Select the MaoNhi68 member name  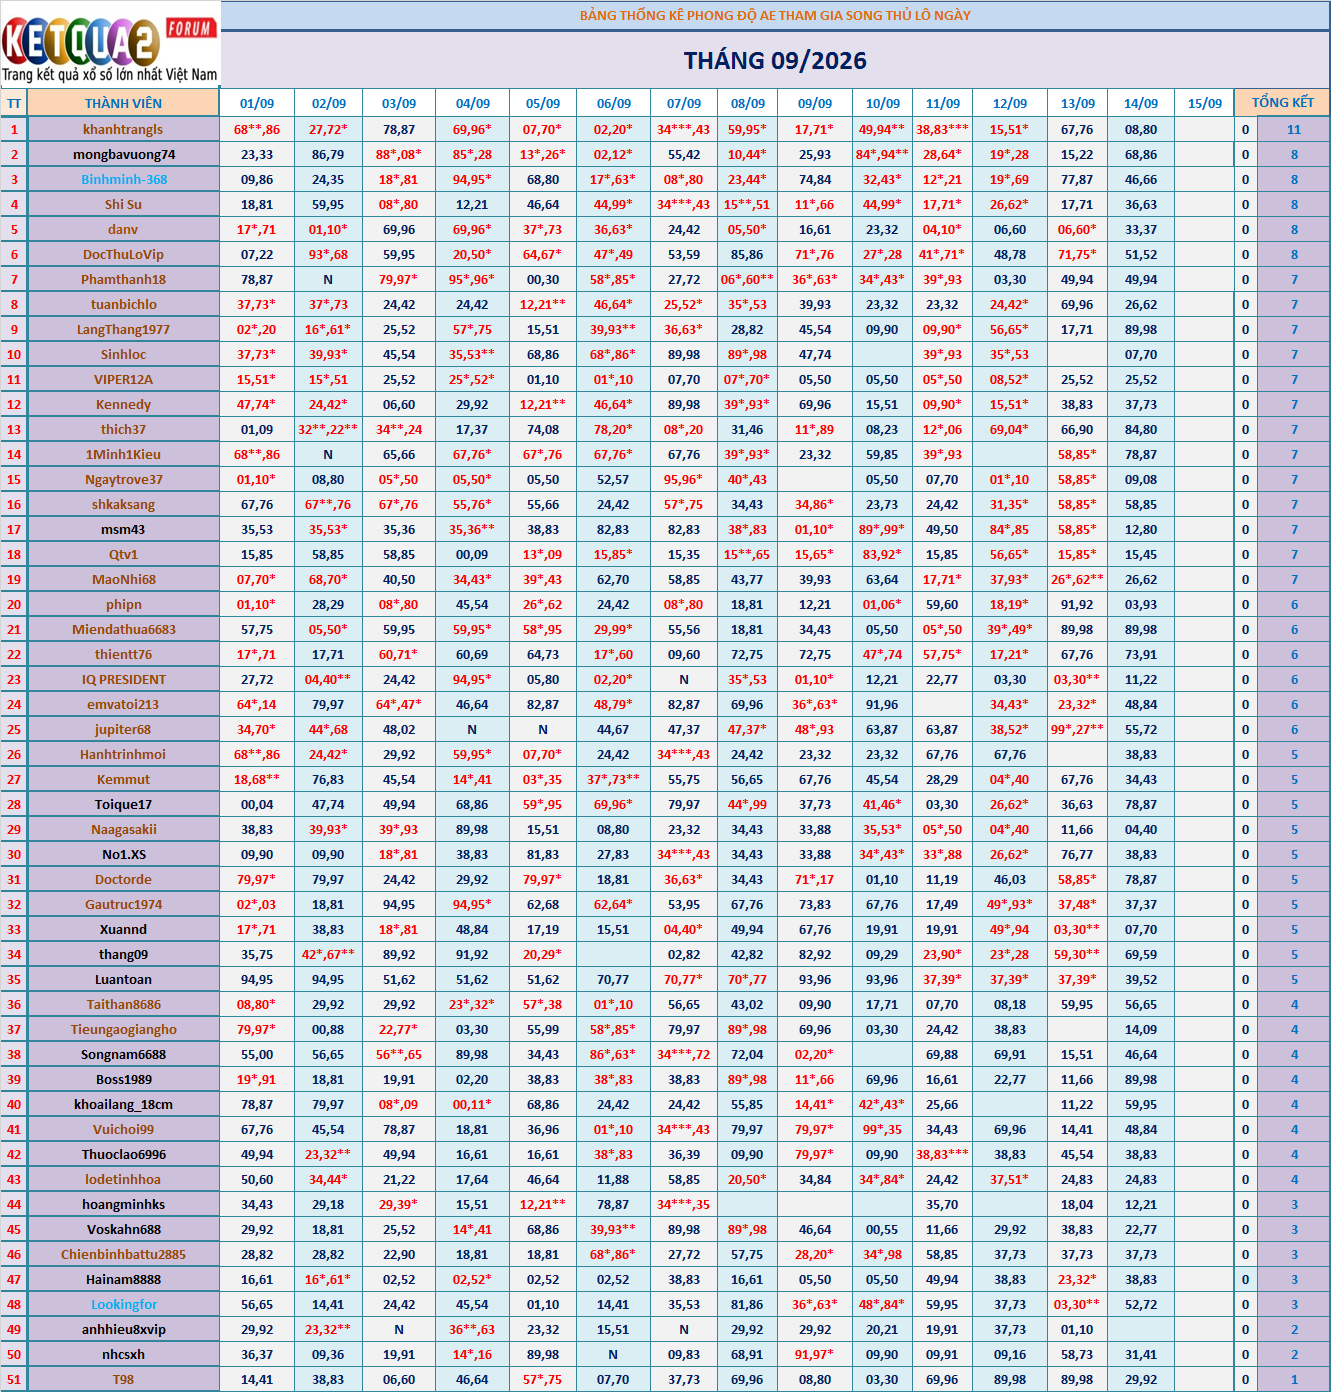pos(123,579)
